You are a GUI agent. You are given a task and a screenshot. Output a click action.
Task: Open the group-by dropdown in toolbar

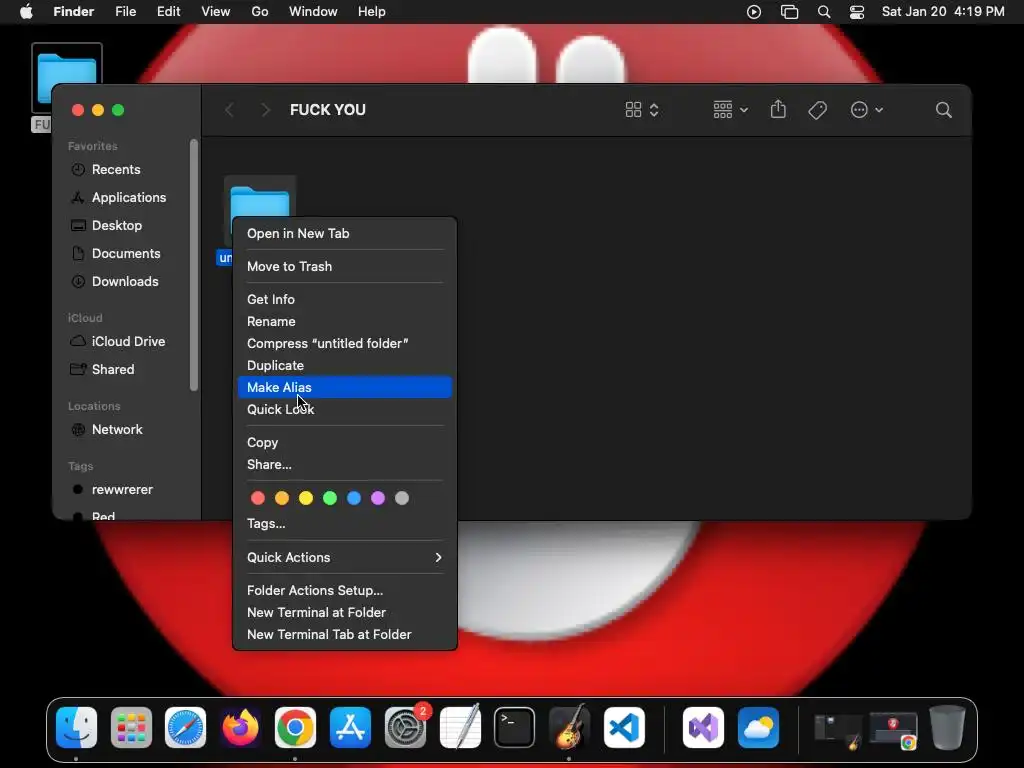pyautogui.click(x=730, y=110)
